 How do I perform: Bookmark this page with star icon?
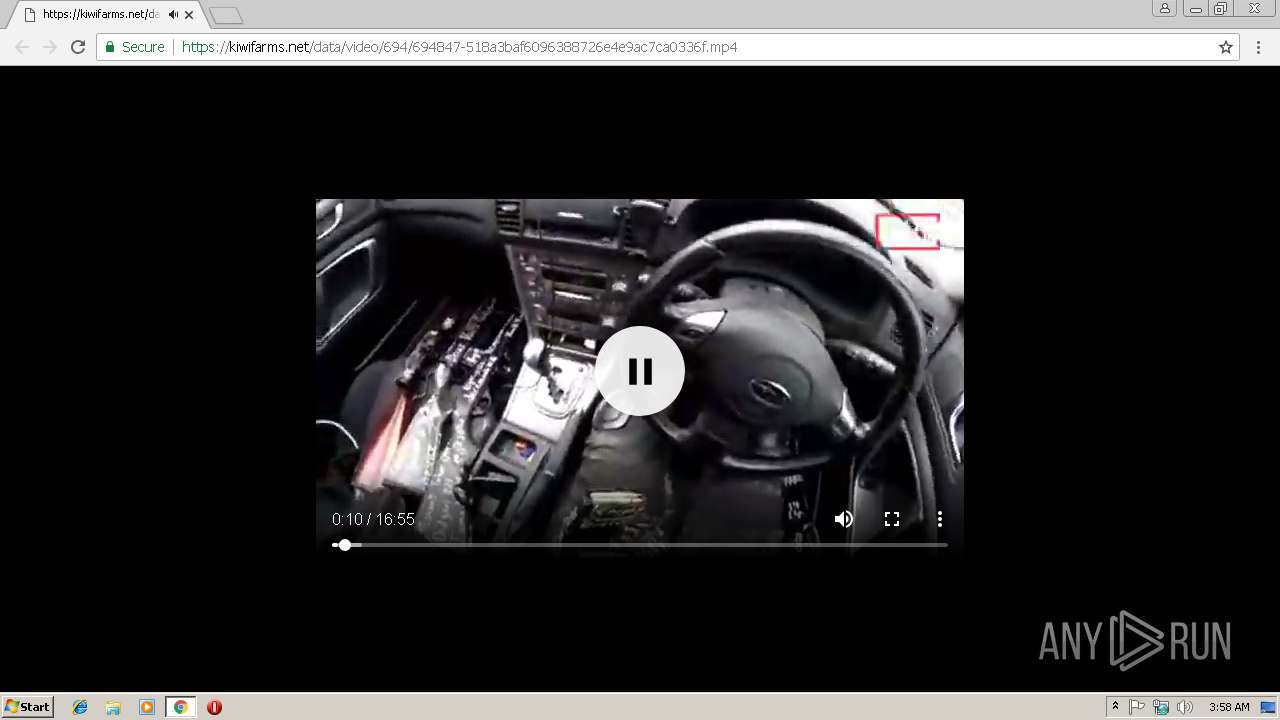point(1226,47)
